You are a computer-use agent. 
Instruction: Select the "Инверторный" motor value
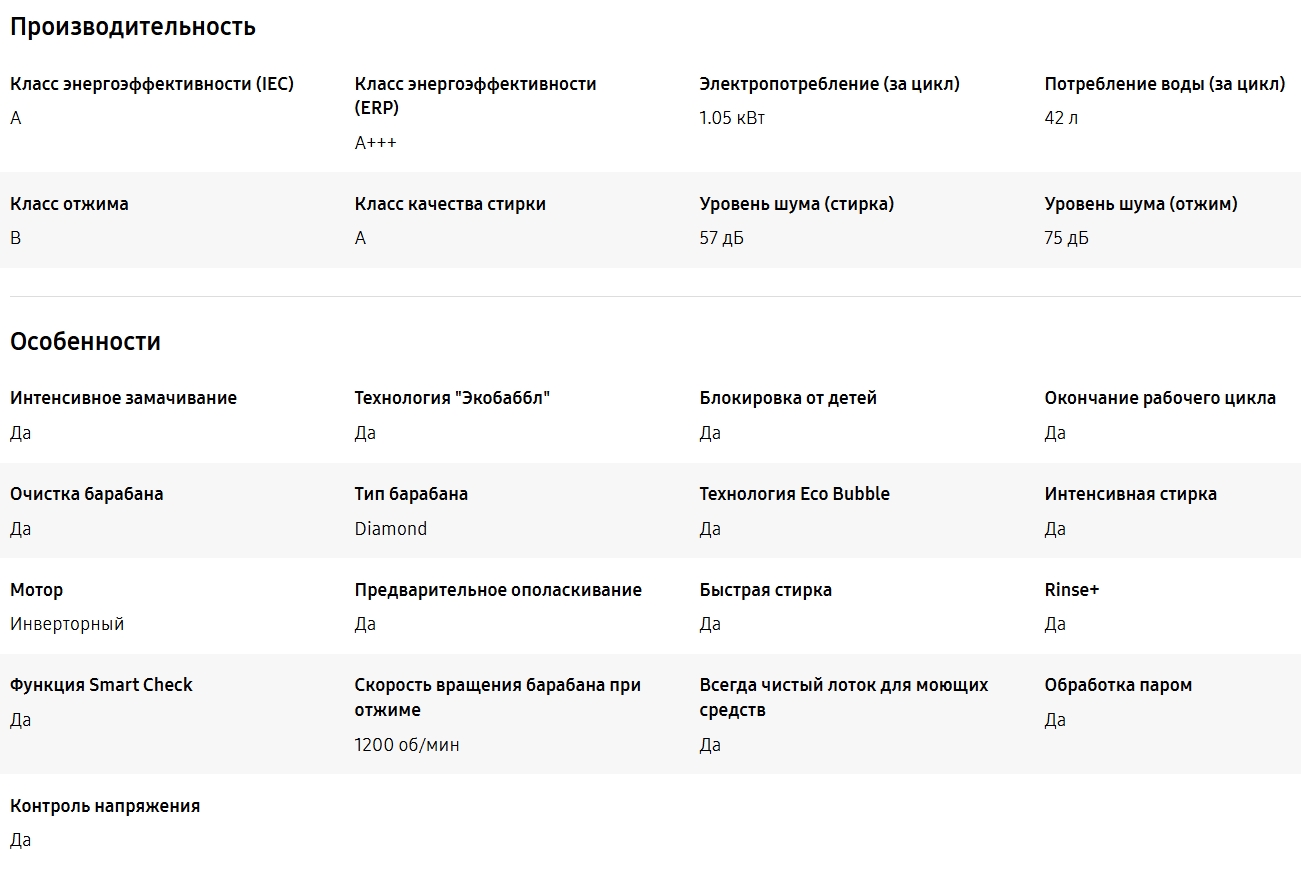coord(67,624)
